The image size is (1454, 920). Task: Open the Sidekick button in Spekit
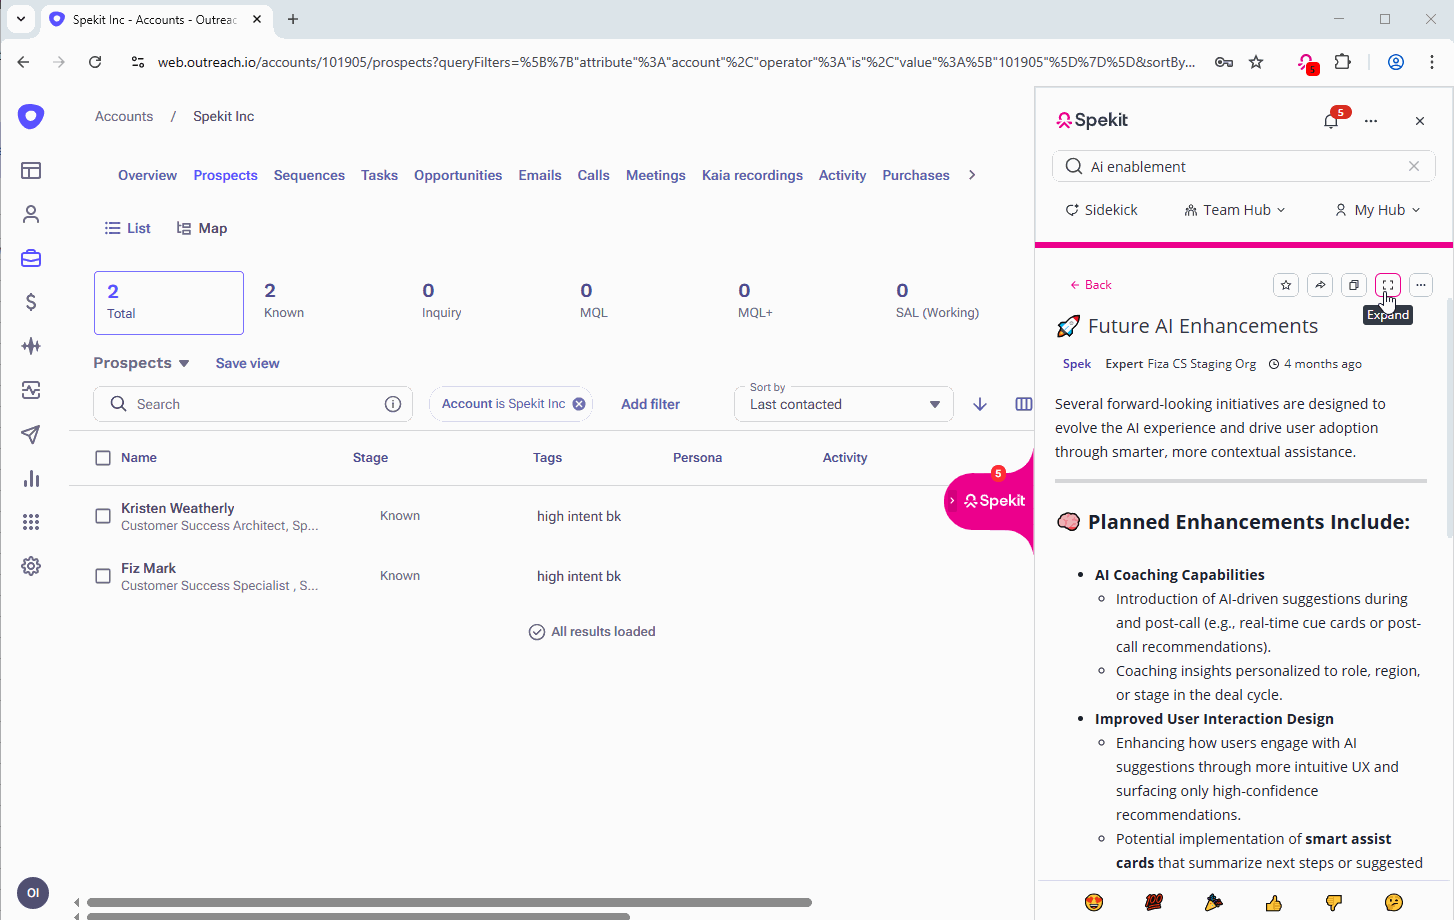(x=1101, y=210)
